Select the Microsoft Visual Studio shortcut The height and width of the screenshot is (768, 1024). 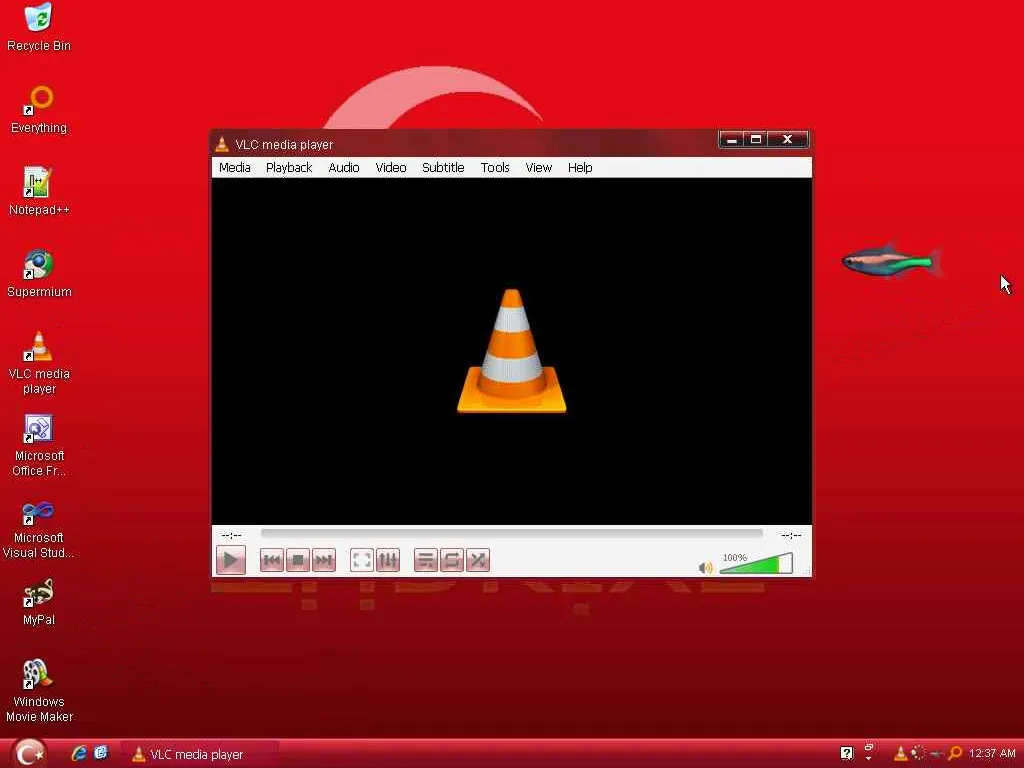(39, 528)
